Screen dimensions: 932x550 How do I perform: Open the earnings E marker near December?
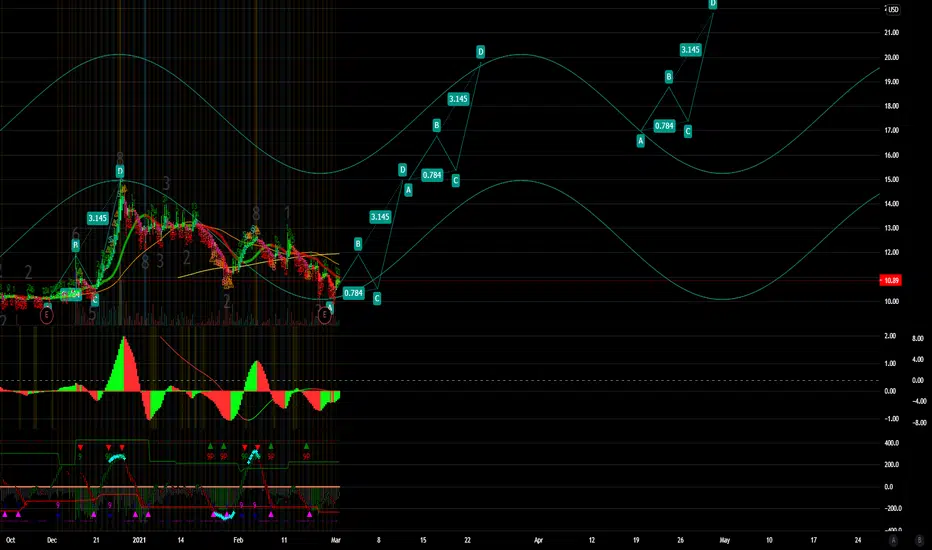tap(46, 315)
